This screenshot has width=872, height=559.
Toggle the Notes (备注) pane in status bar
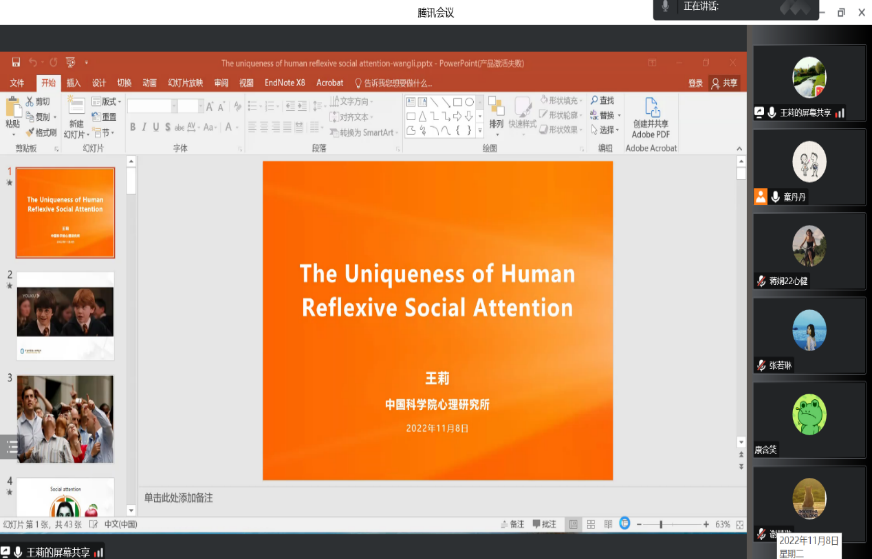(512, 524)
